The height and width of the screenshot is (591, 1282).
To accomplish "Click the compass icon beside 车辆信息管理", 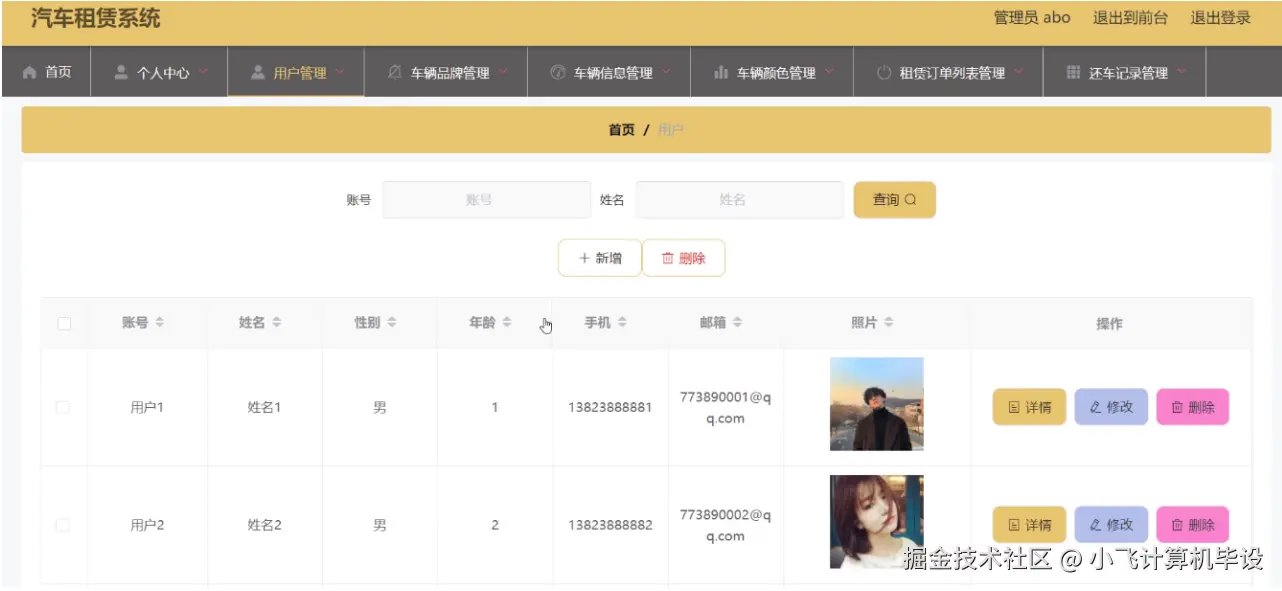I will [558, 73].
